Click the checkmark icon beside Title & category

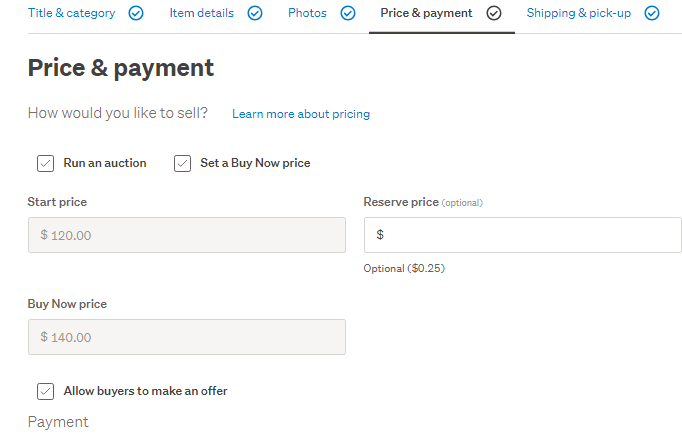pos(136,14)
